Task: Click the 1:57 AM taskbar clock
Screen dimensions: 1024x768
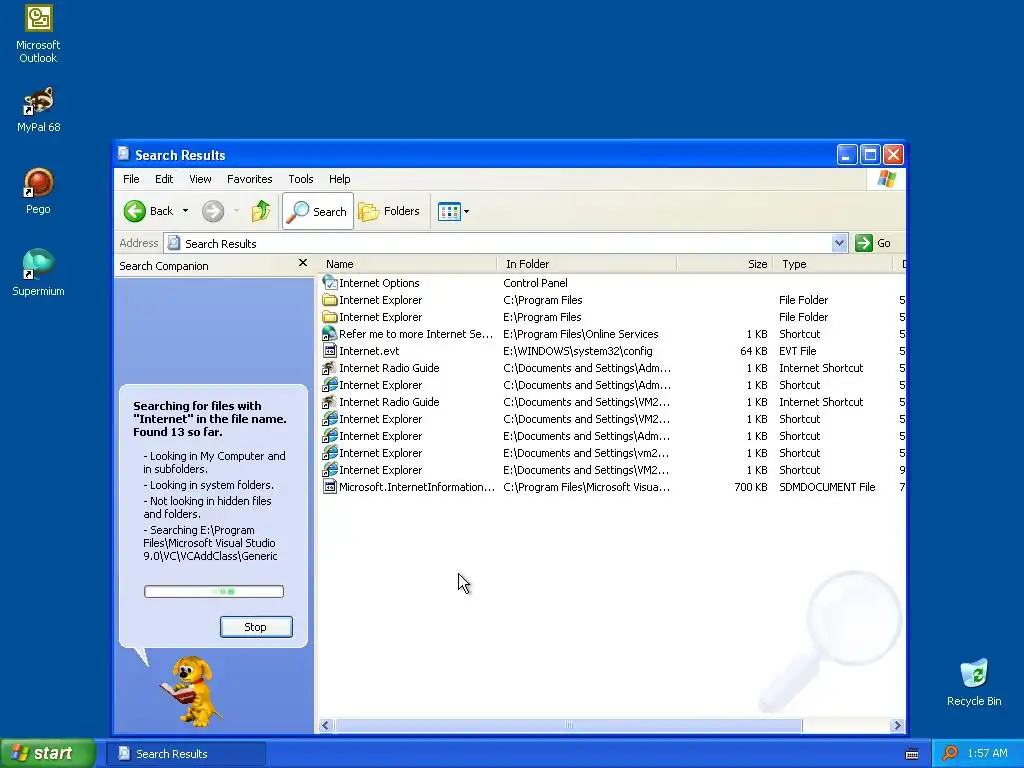Action: [987, 753]
